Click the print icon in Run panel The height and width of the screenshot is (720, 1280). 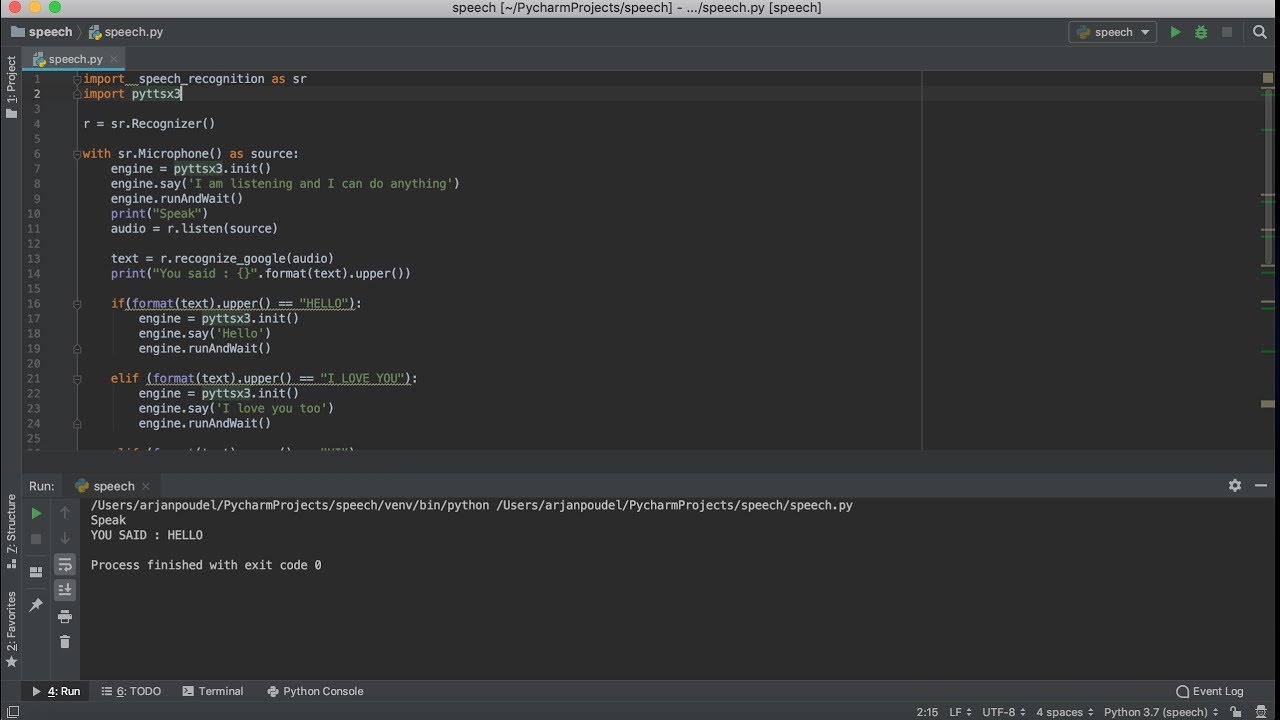point(65,616)
